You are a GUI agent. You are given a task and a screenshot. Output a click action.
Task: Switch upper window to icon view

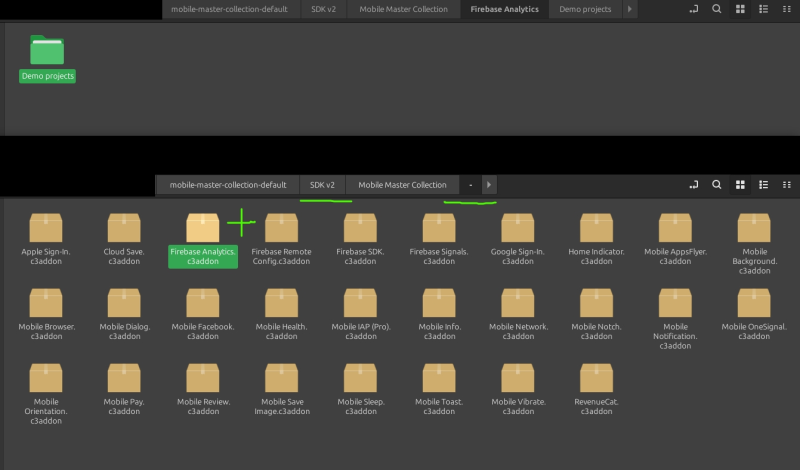click(740, 9)
